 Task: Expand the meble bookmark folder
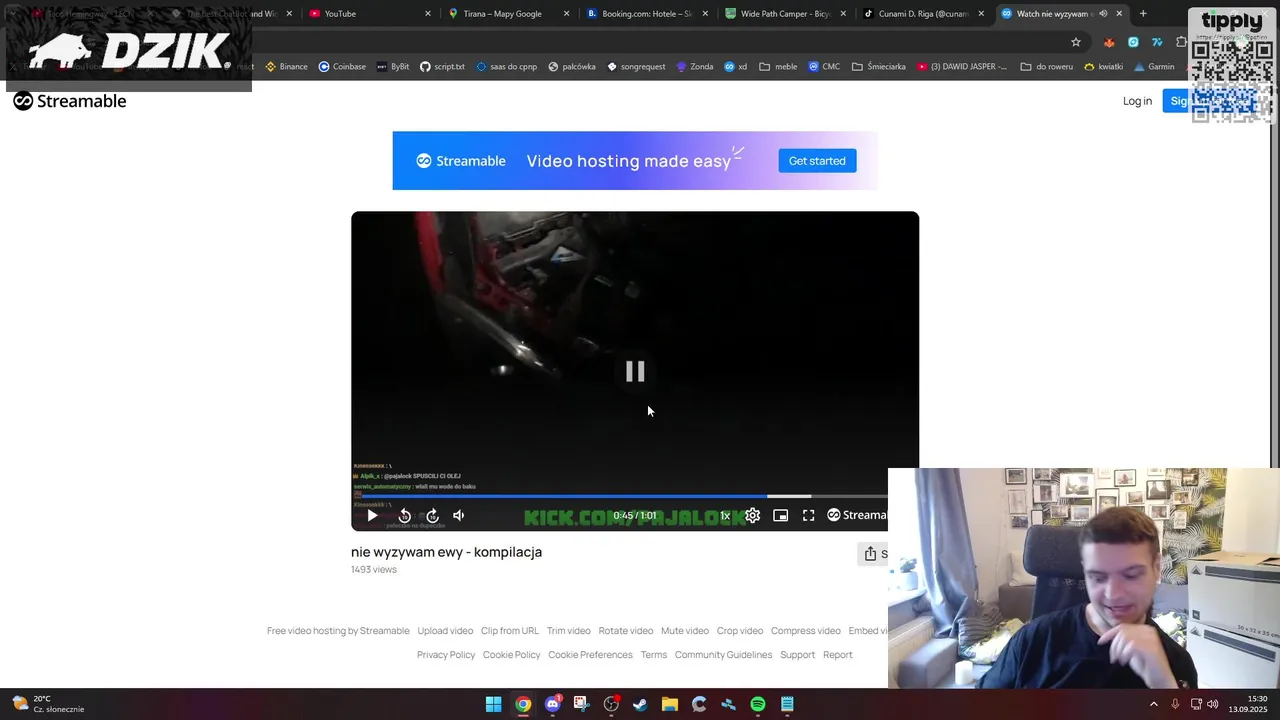[779, 67]
